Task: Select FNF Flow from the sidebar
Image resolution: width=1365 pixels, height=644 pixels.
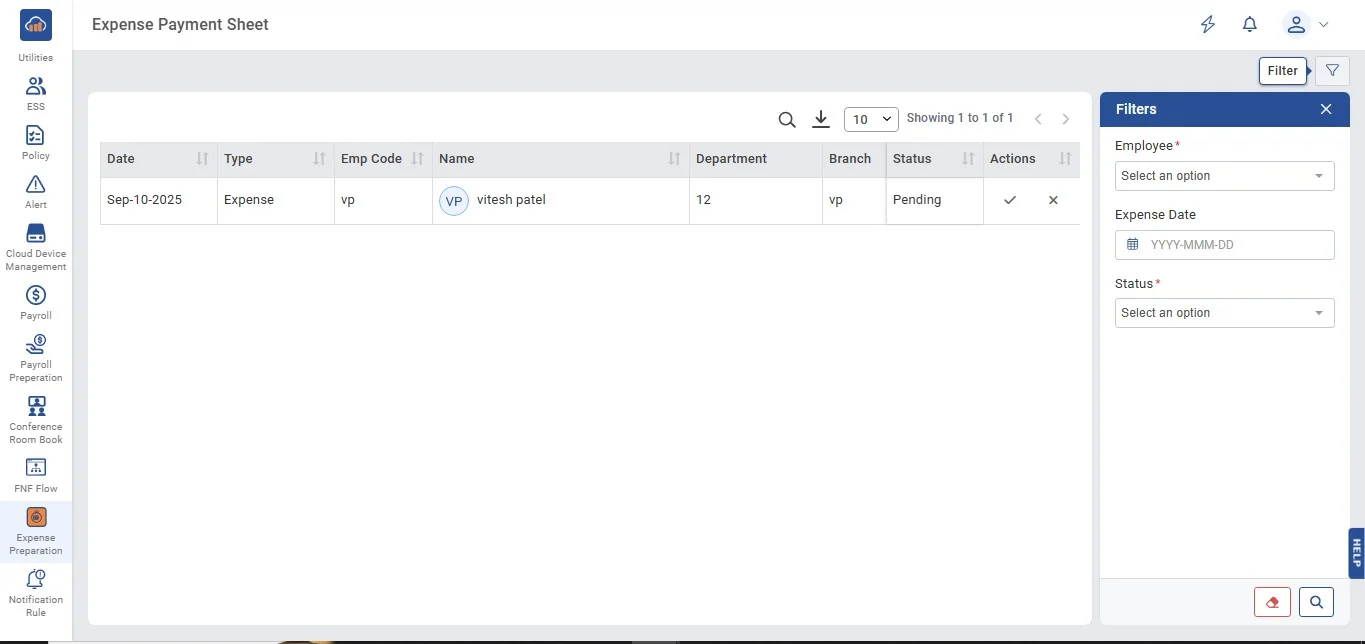Action: click(x=36, y=475)
